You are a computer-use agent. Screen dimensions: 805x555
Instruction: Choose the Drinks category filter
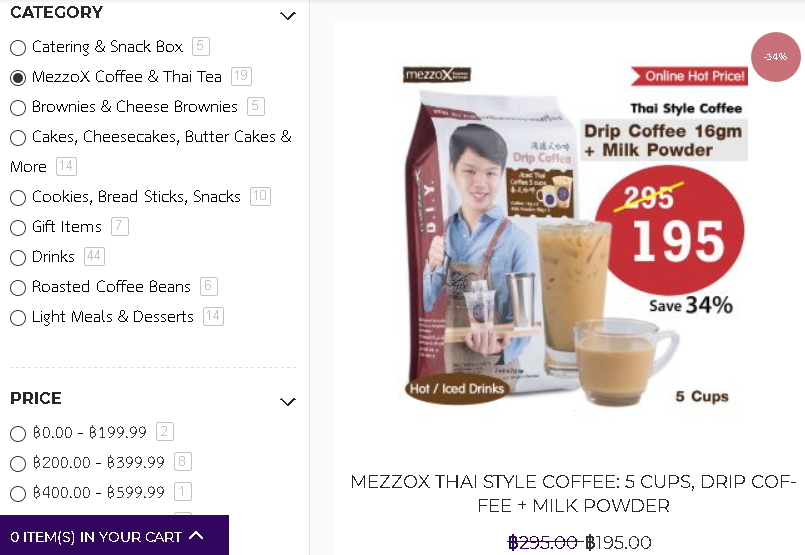(18, 258)
